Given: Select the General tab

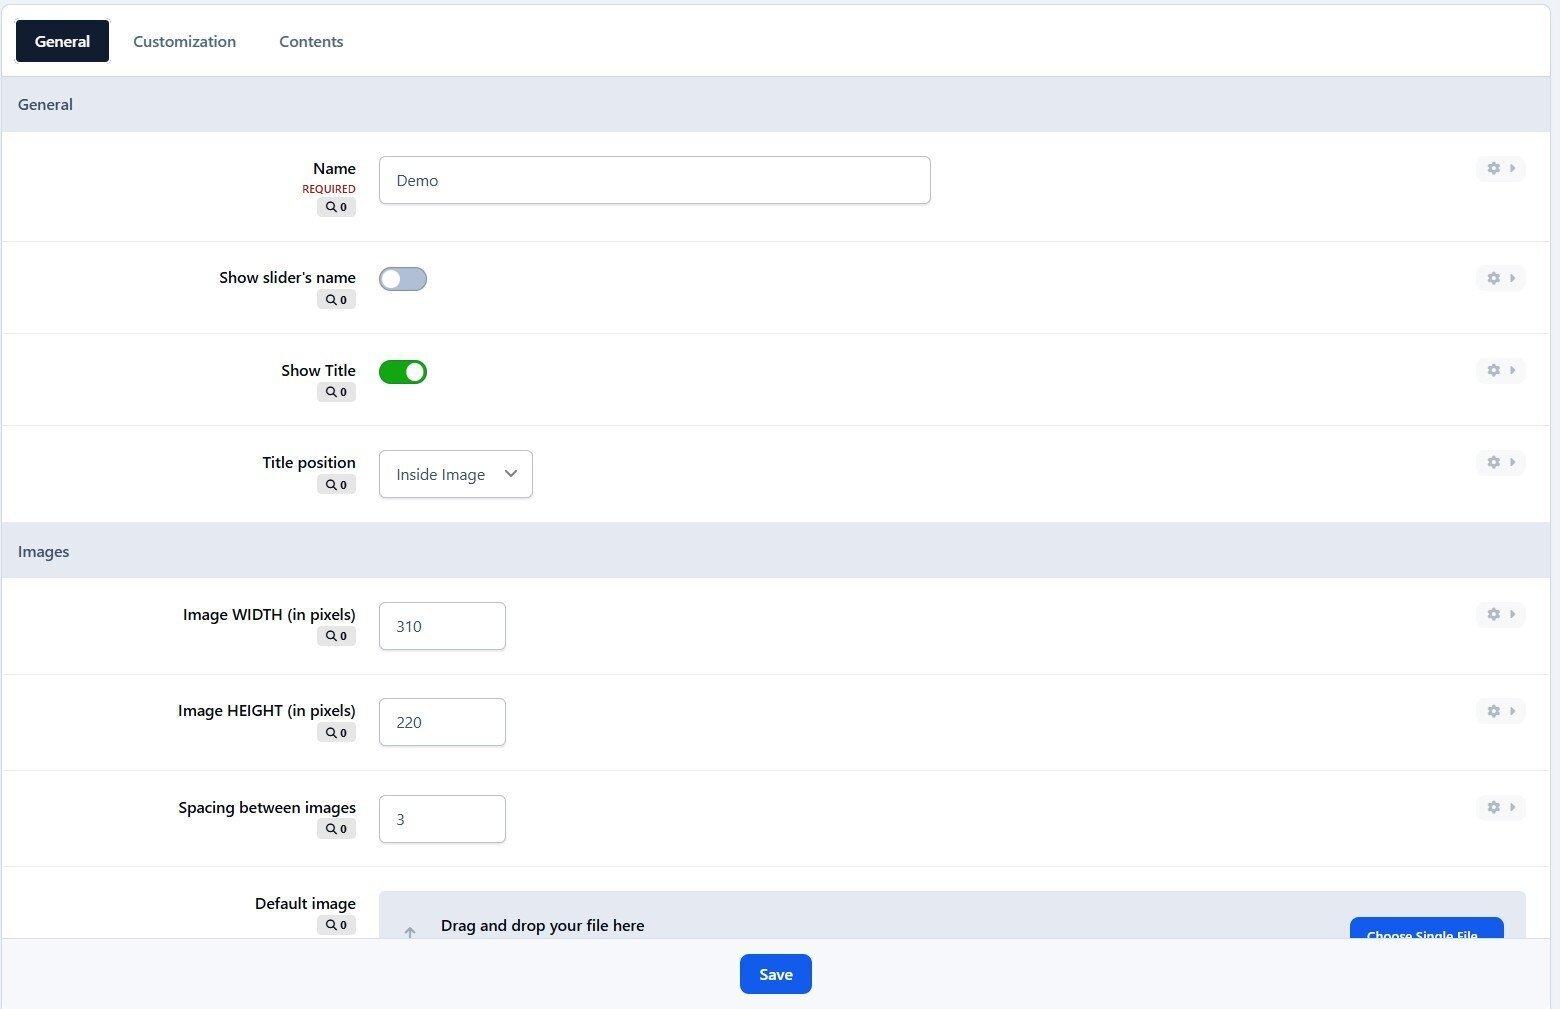Looking at the screenshot, I should pyautogui.click(x=62, y=41).
